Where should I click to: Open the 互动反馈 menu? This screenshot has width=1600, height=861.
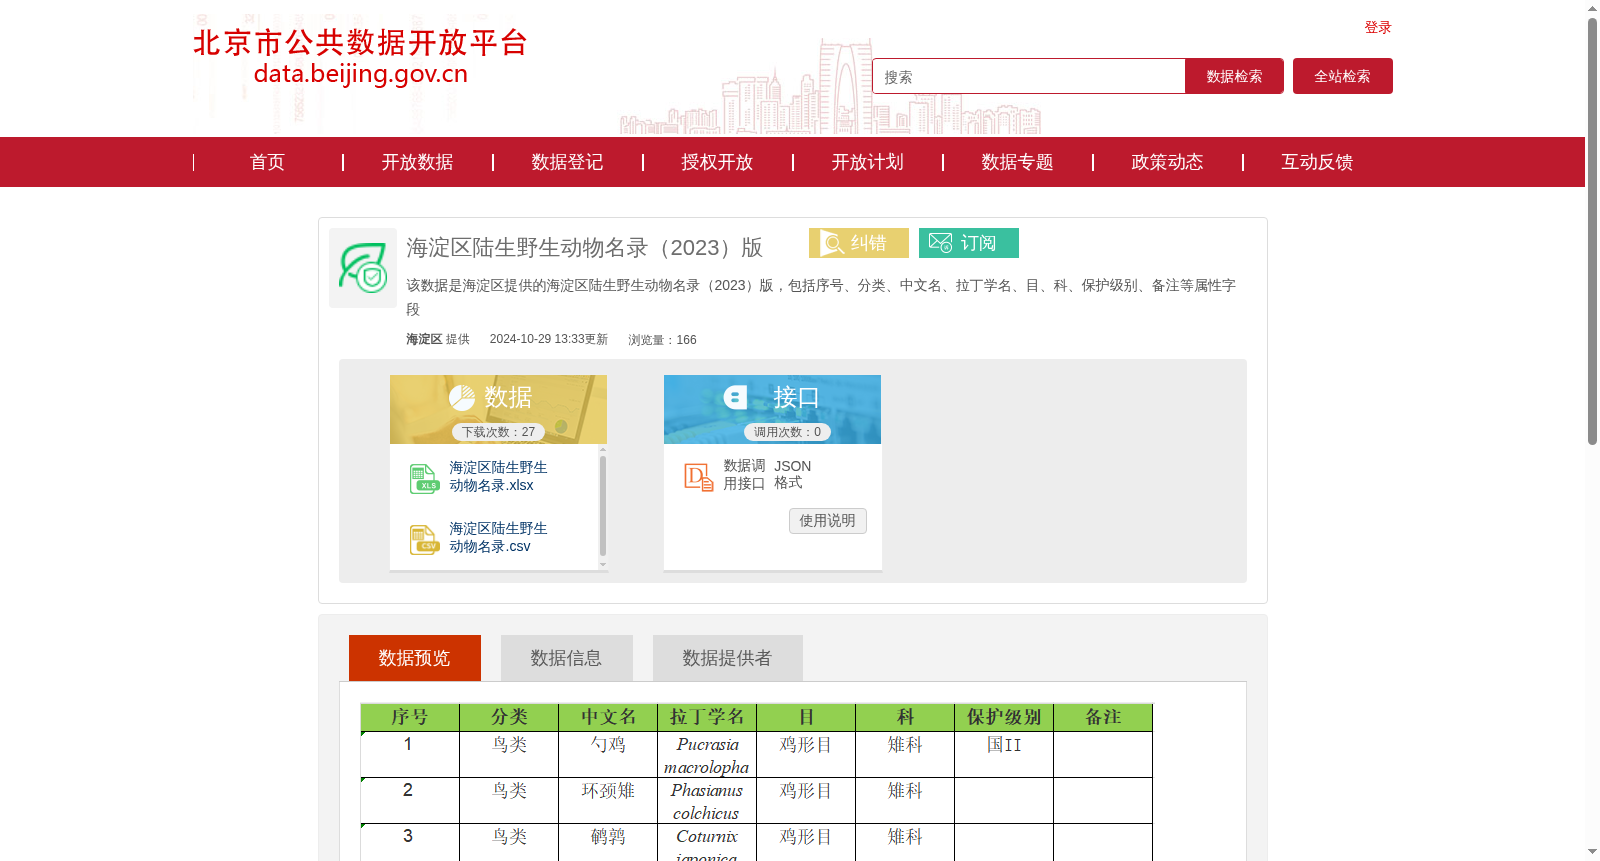(x=1317, y=162)
